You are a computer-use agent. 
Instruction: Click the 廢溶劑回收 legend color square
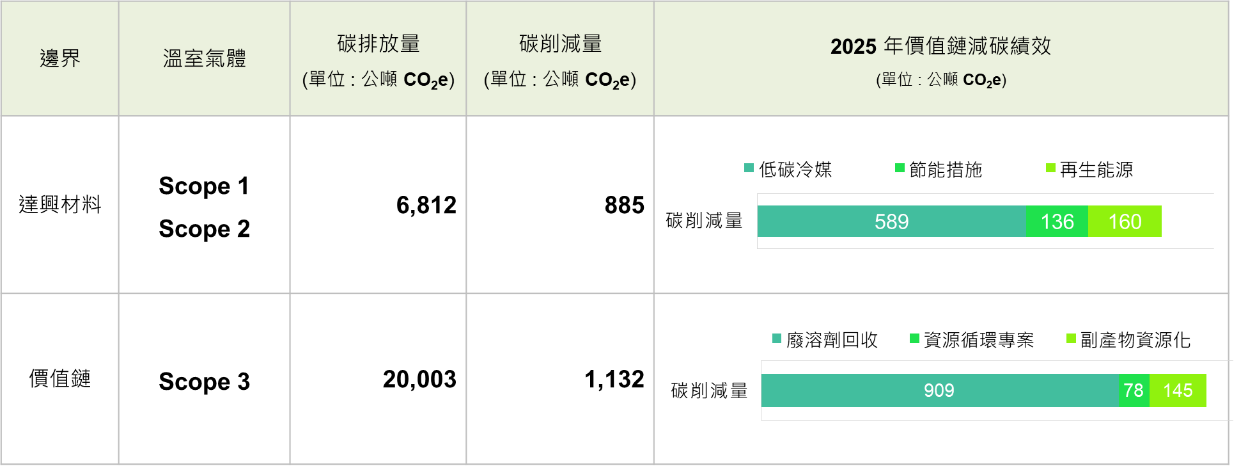click(777, 340)
